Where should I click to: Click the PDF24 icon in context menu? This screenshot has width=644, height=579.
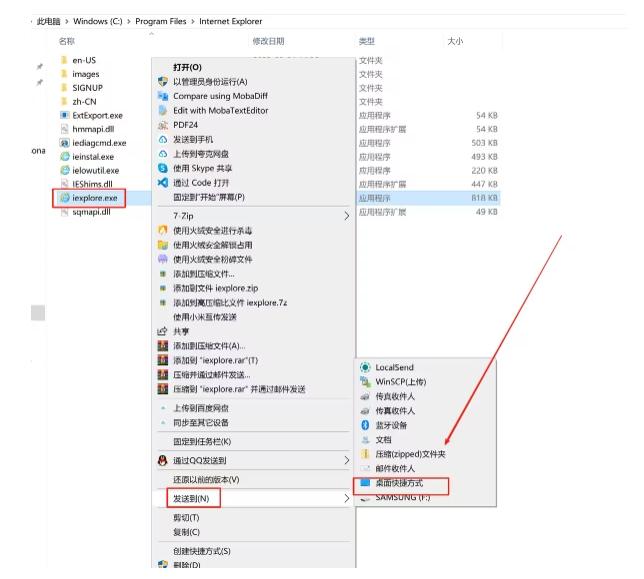click(163, 125)
